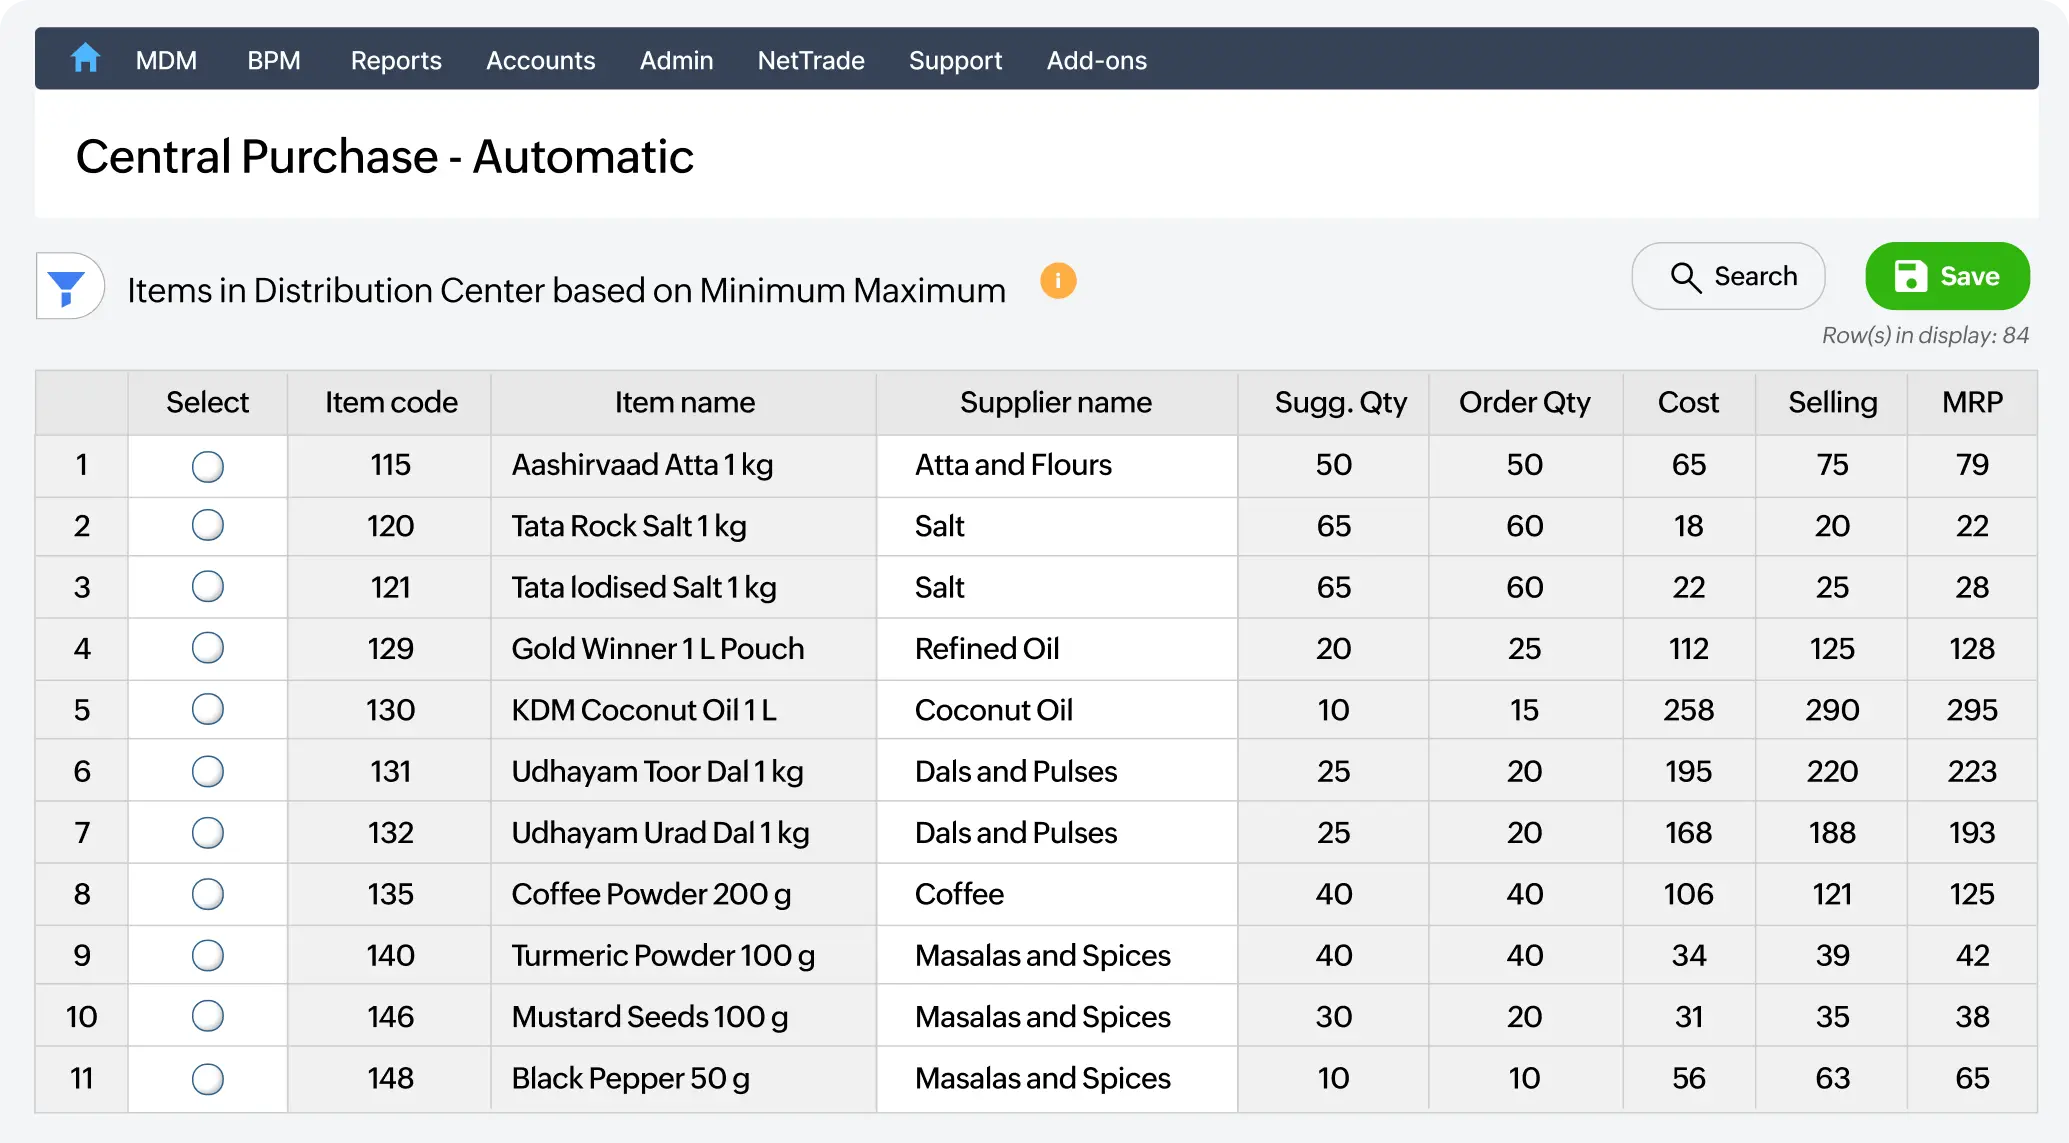
Task: Open the Add-ons menu
Action: point(1096,60)
